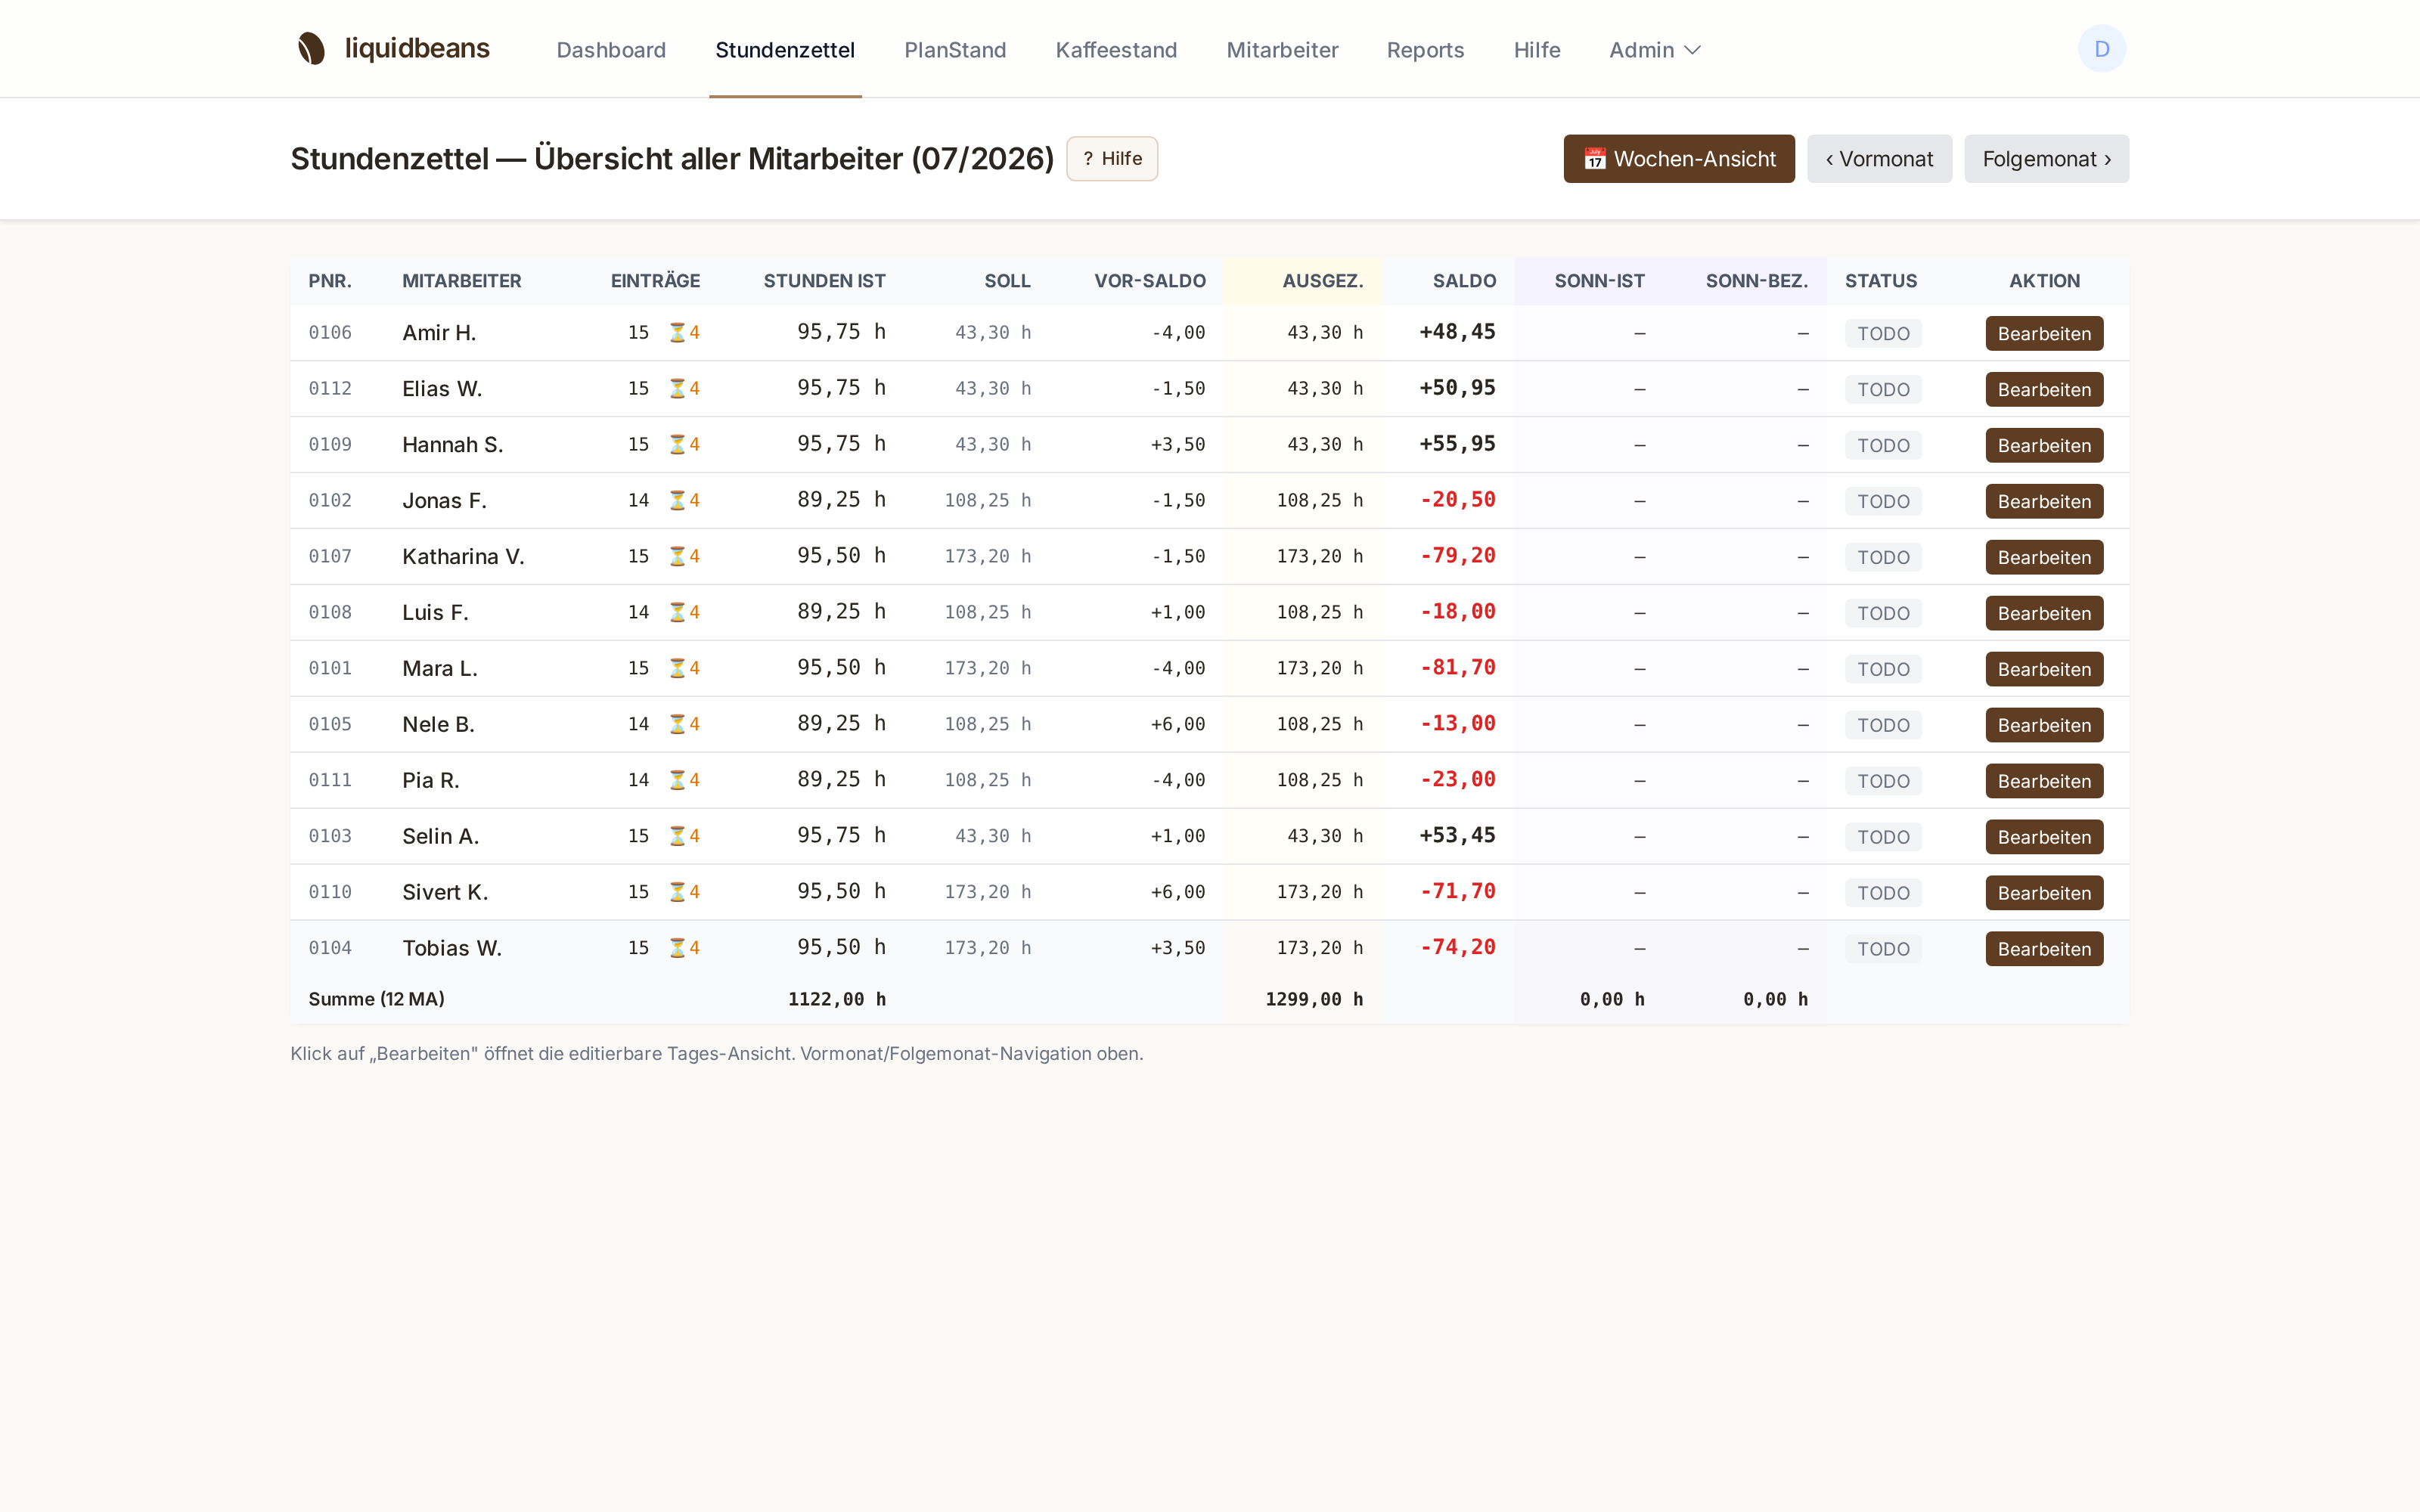Click Bearbeiten for Selin A.
The image size is (2420, 1512).
(2044, 838)
